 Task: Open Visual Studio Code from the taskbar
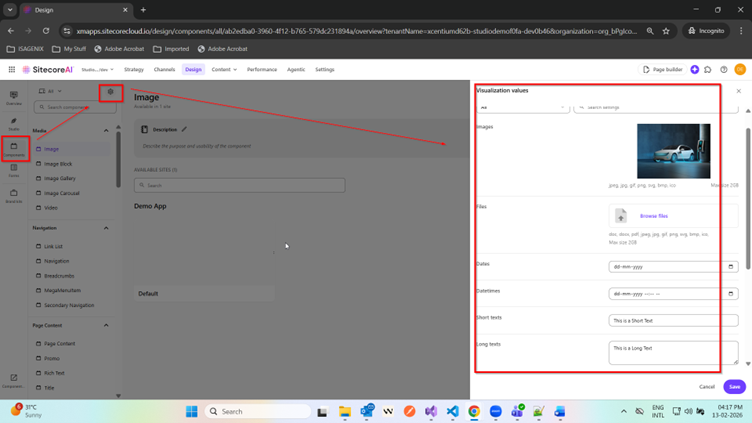click(x=452, y=411)
